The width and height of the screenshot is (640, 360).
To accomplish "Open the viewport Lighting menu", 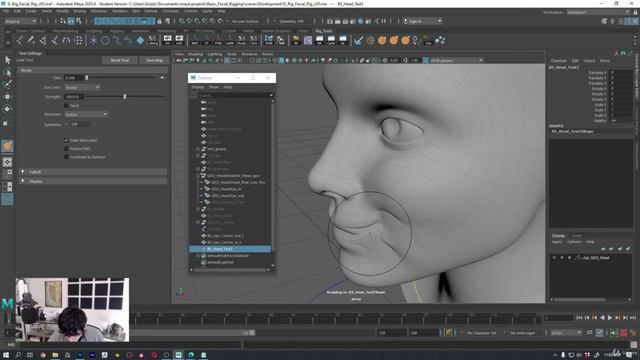I will [x=215, y=54].
